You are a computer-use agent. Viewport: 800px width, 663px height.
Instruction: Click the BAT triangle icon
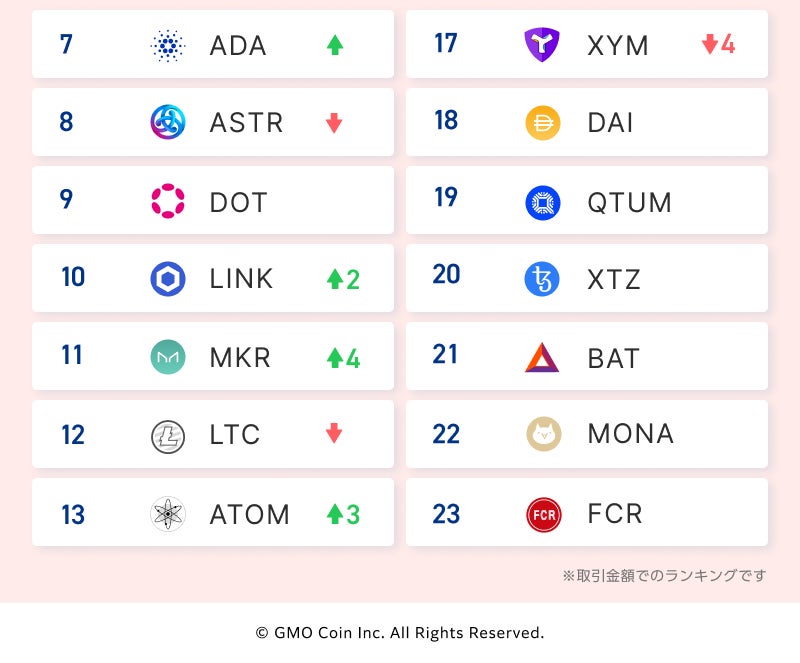[542, 357]
